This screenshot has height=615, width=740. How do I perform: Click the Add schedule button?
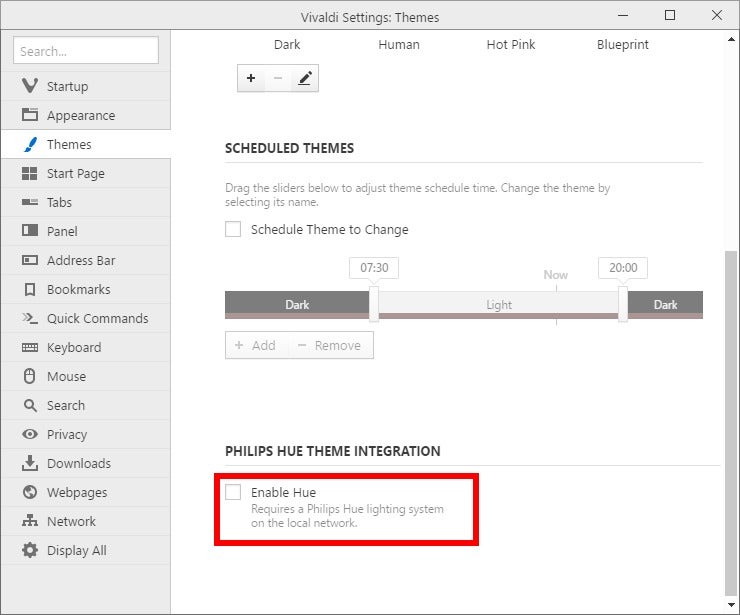pos(257,345)
